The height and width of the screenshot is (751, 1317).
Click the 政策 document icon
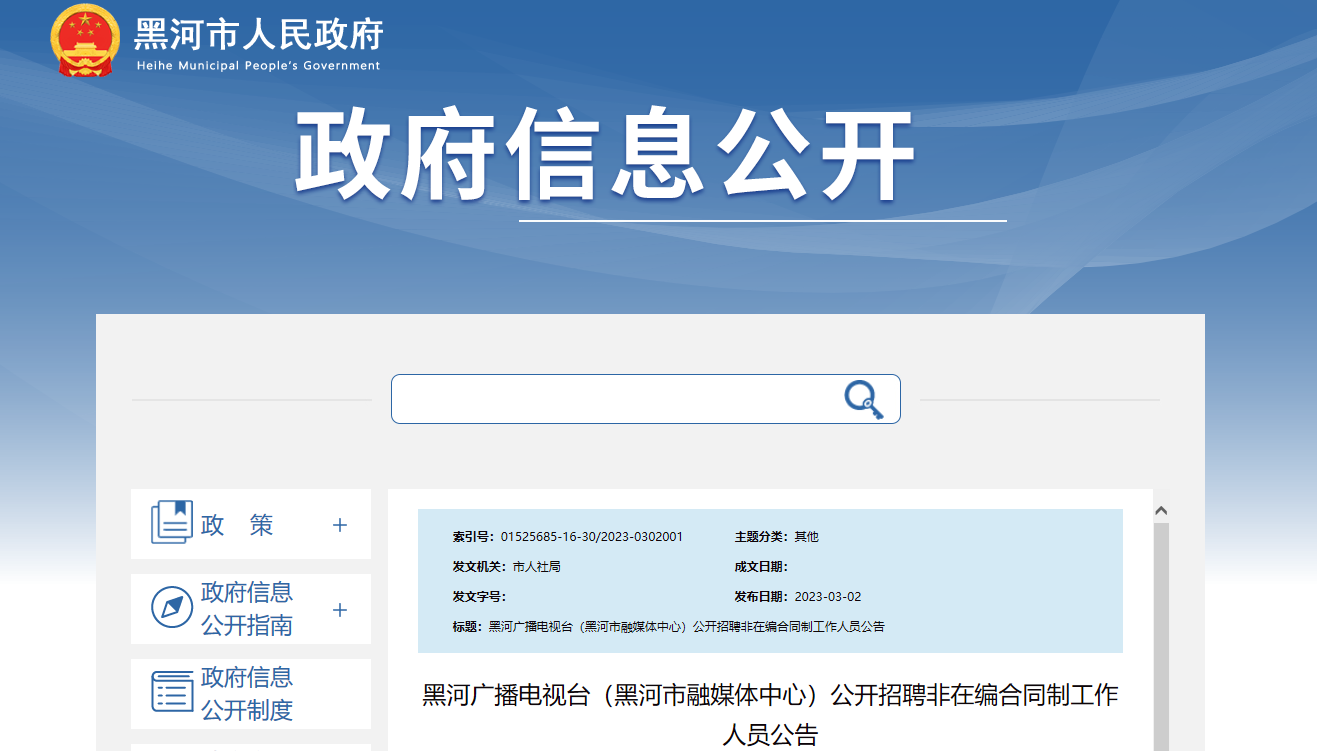[171, 523]
